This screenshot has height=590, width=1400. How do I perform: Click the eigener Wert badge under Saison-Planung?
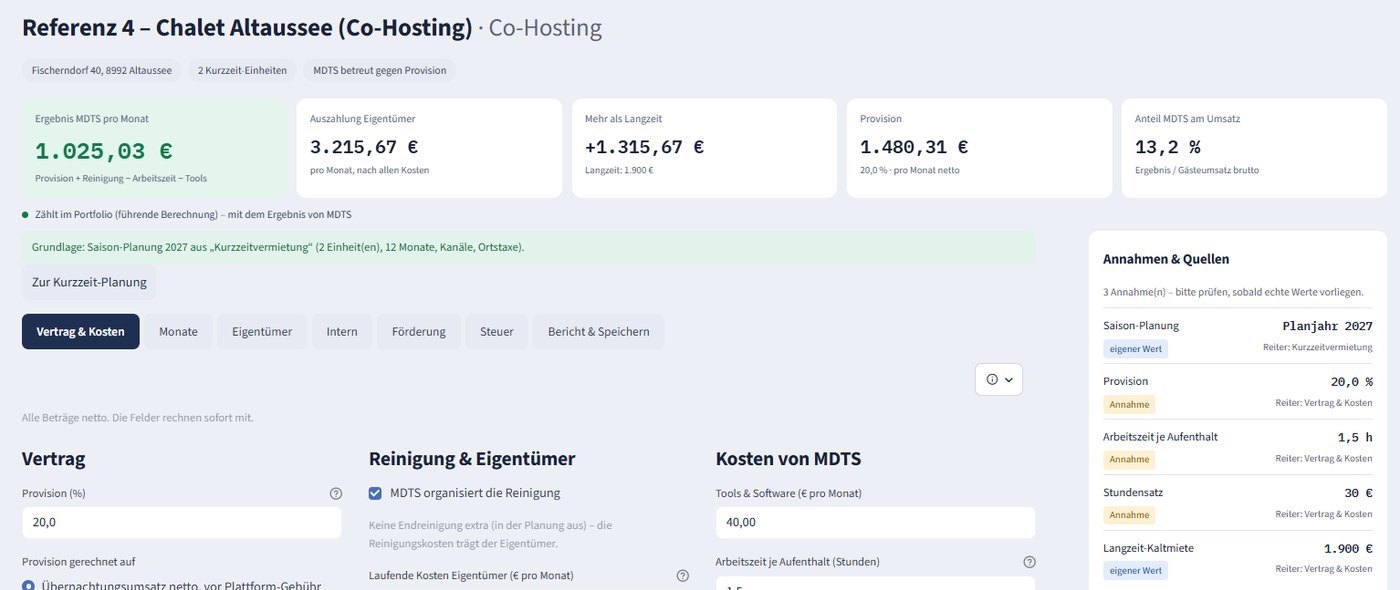pos(1135,349)
